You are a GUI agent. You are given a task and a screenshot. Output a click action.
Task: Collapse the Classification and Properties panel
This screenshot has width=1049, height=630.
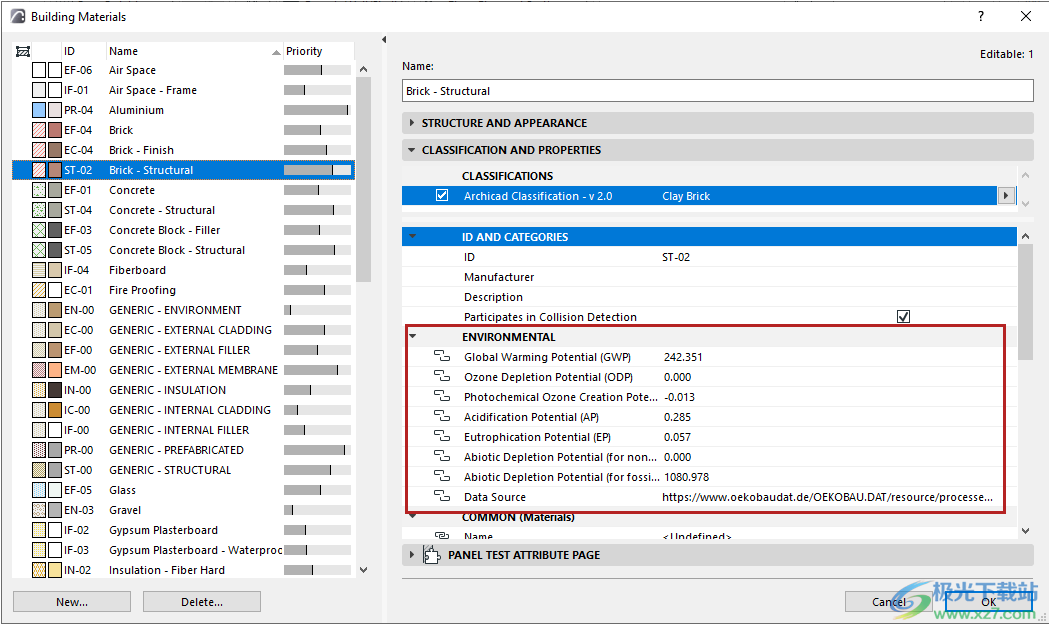tap(412, 150)
